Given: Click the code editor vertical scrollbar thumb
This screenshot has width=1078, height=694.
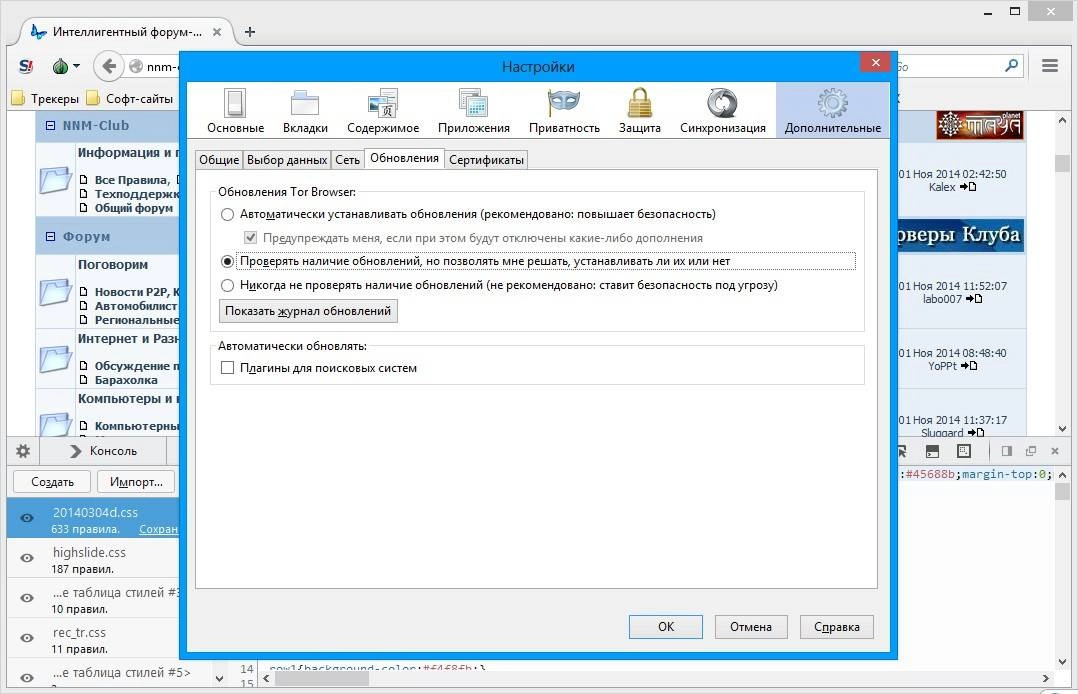Looking at the screenshot, I should coord(1063,492).
